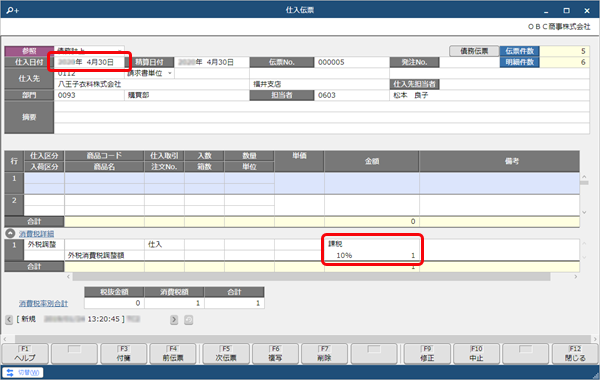The height and width of the screenshot is (380, 600).
Task: Click the 担当者 code 0603
Action: point(327,95)
